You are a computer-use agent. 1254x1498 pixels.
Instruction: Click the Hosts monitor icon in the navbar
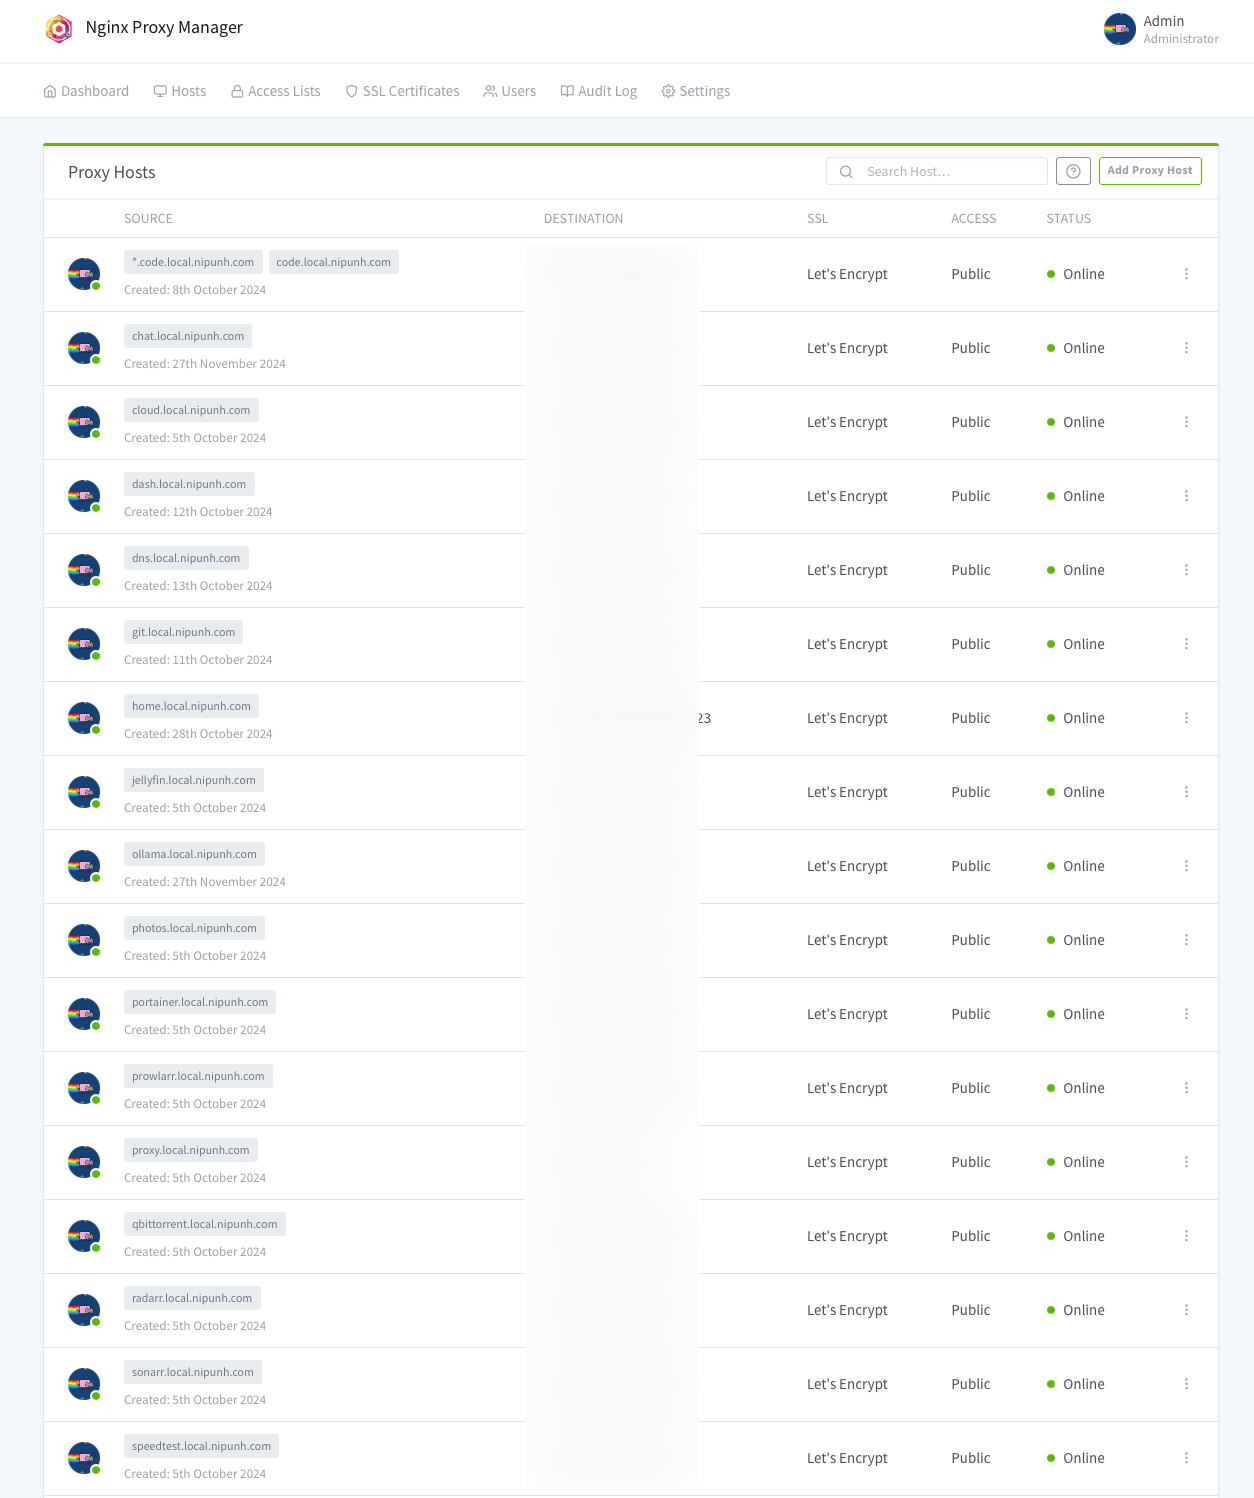pyautogui.click(x=161, y=90)
